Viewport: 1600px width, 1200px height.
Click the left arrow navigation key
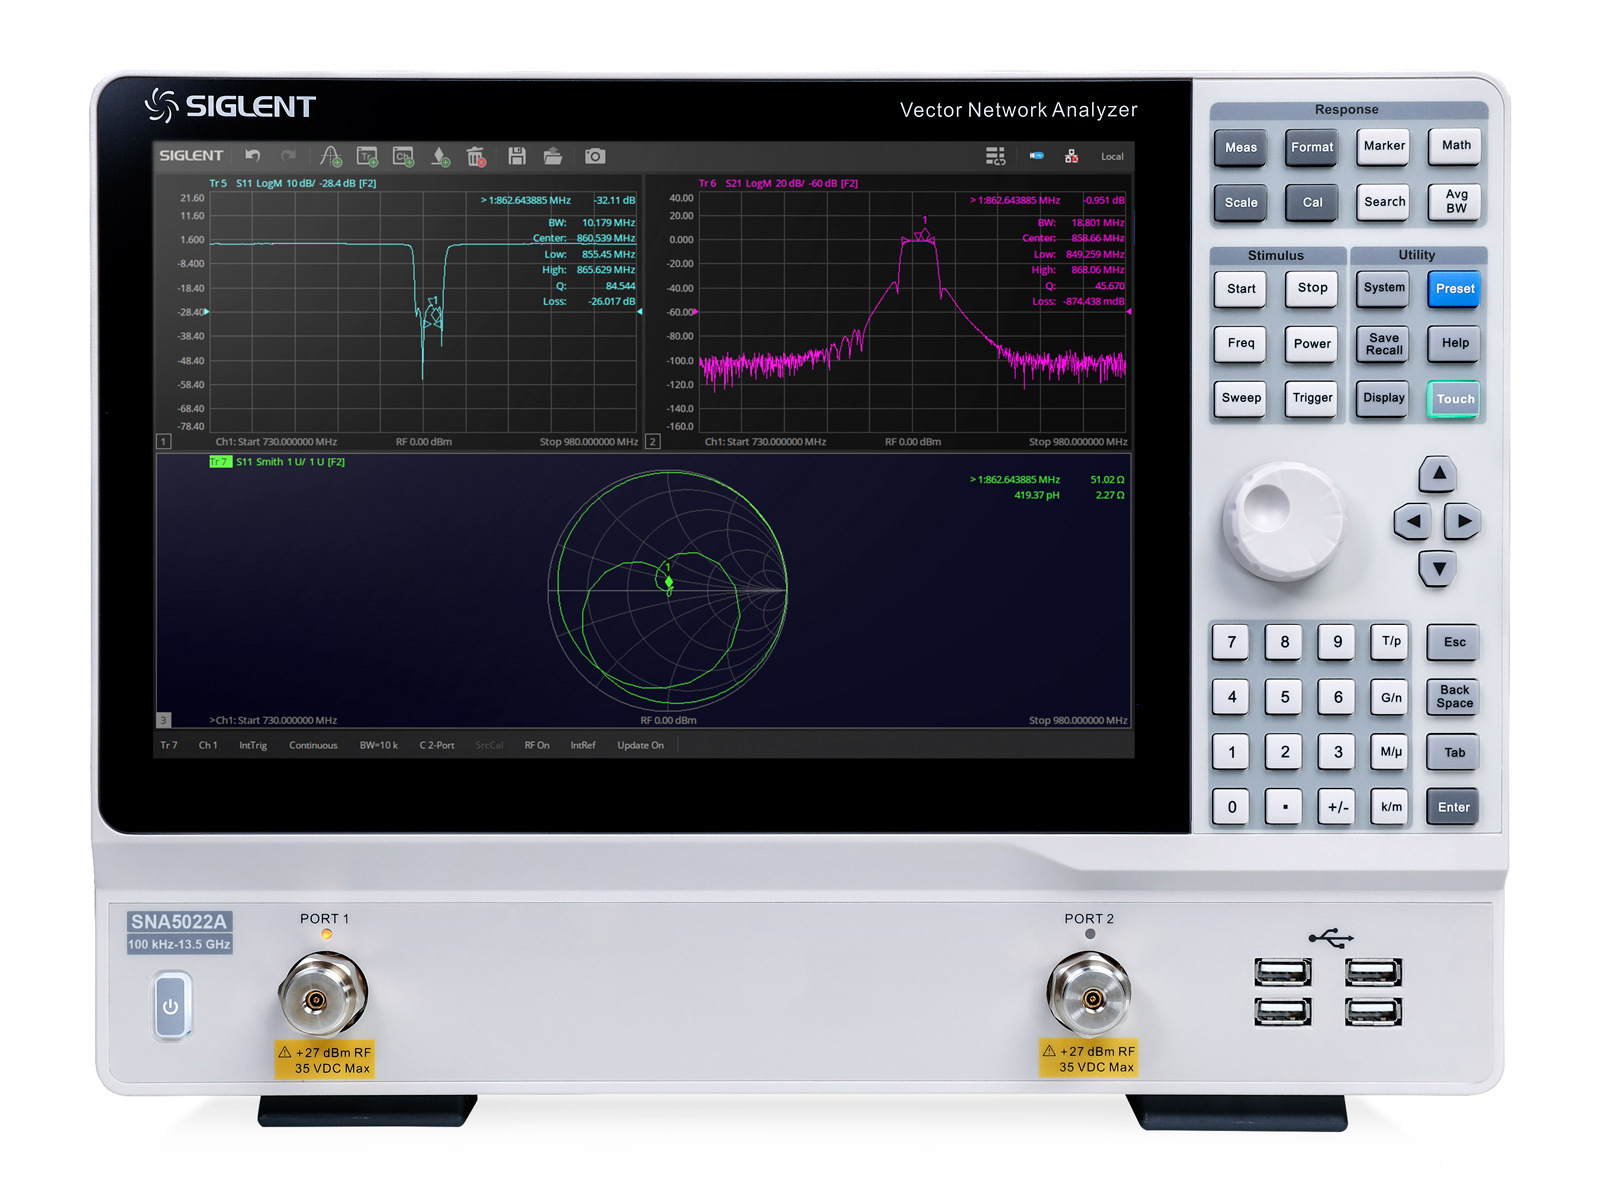tap(1412, 521)
